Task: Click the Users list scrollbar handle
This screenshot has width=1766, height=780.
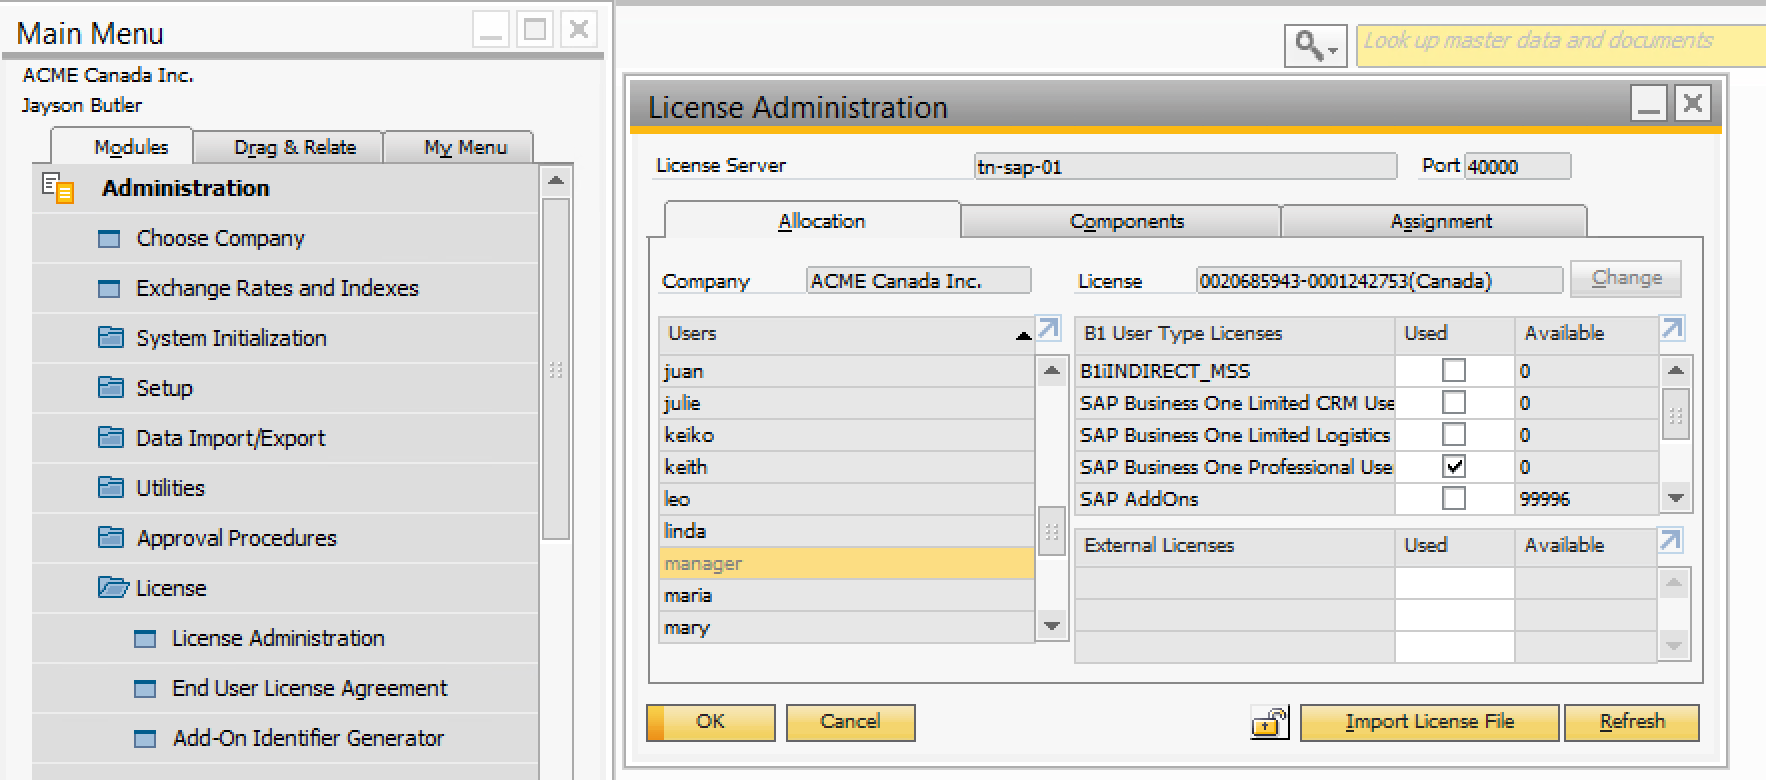Action: pos(1051,531)
